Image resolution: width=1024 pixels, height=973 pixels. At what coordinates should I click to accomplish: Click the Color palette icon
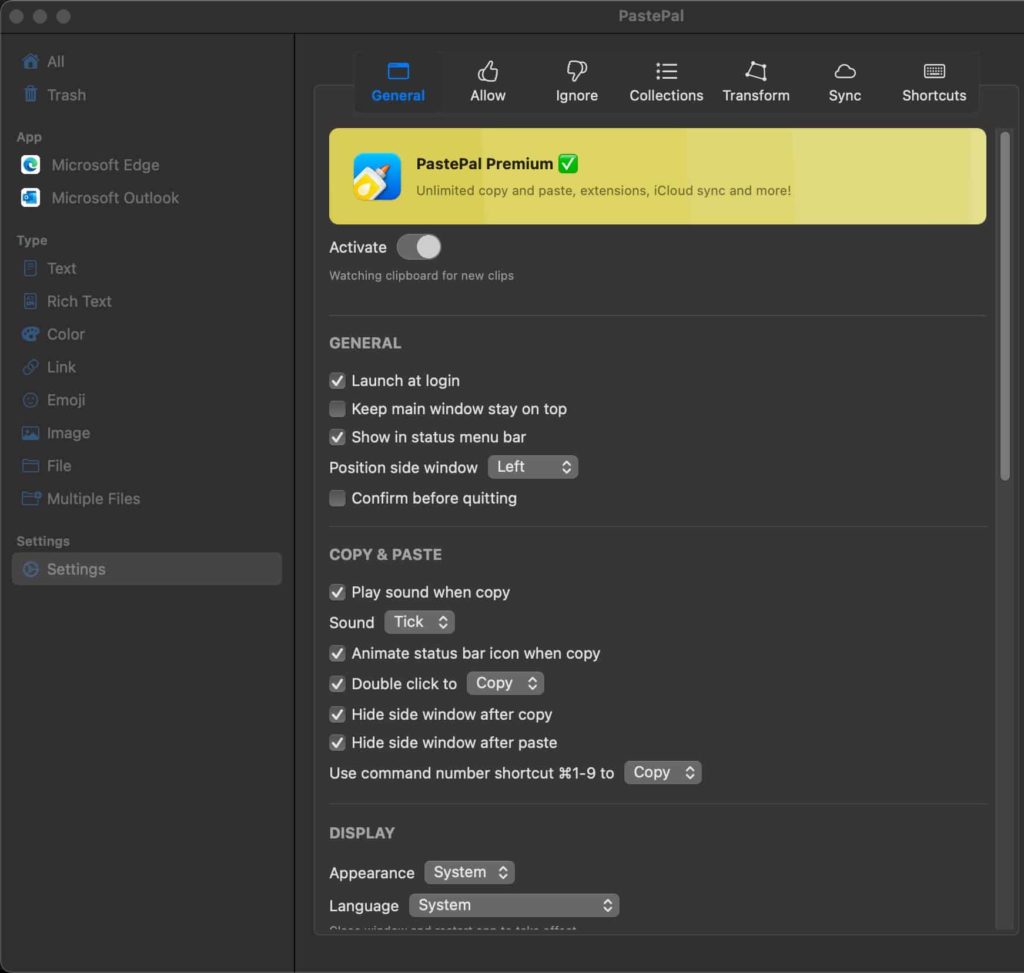coord(31,334)
